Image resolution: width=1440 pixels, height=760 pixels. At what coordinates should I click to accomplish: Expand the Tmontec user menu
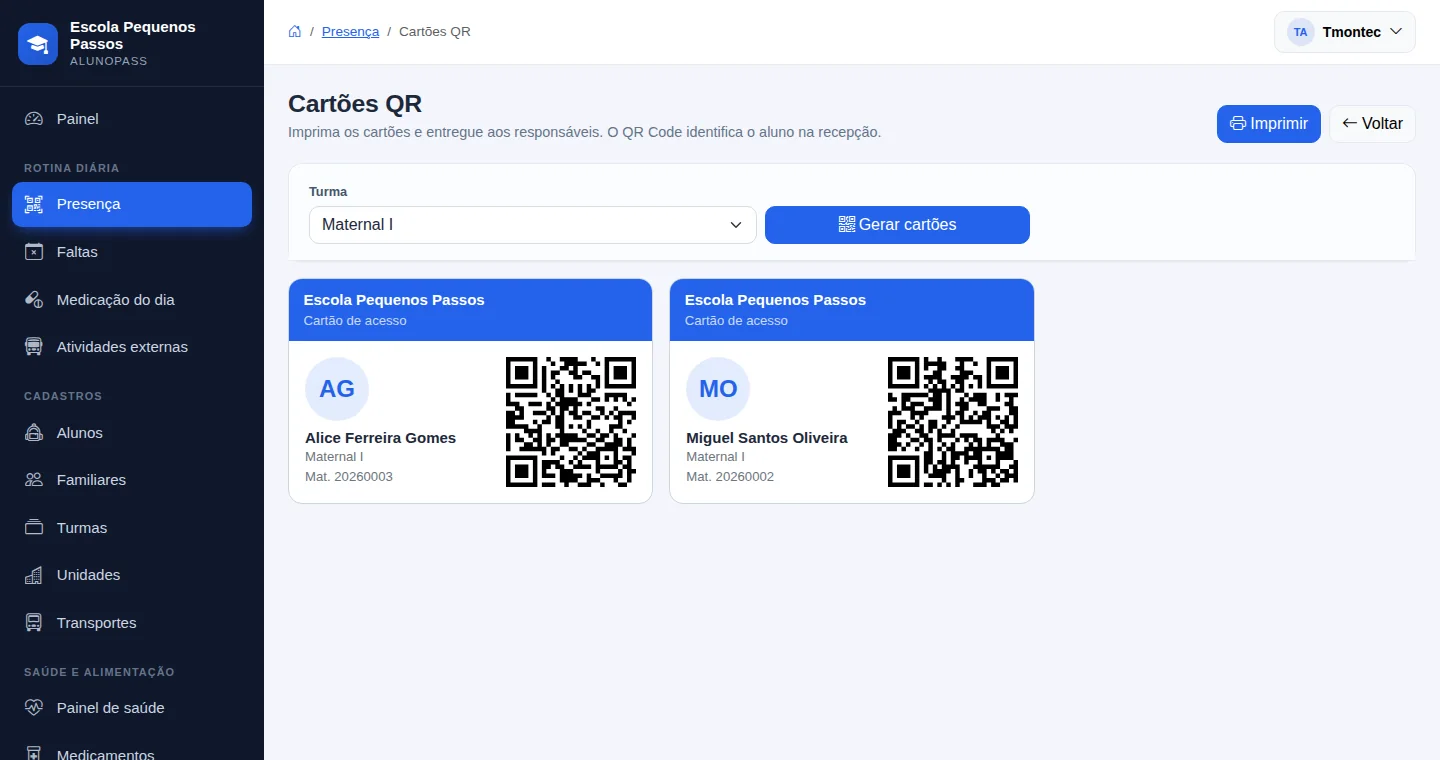point(1344,32)
